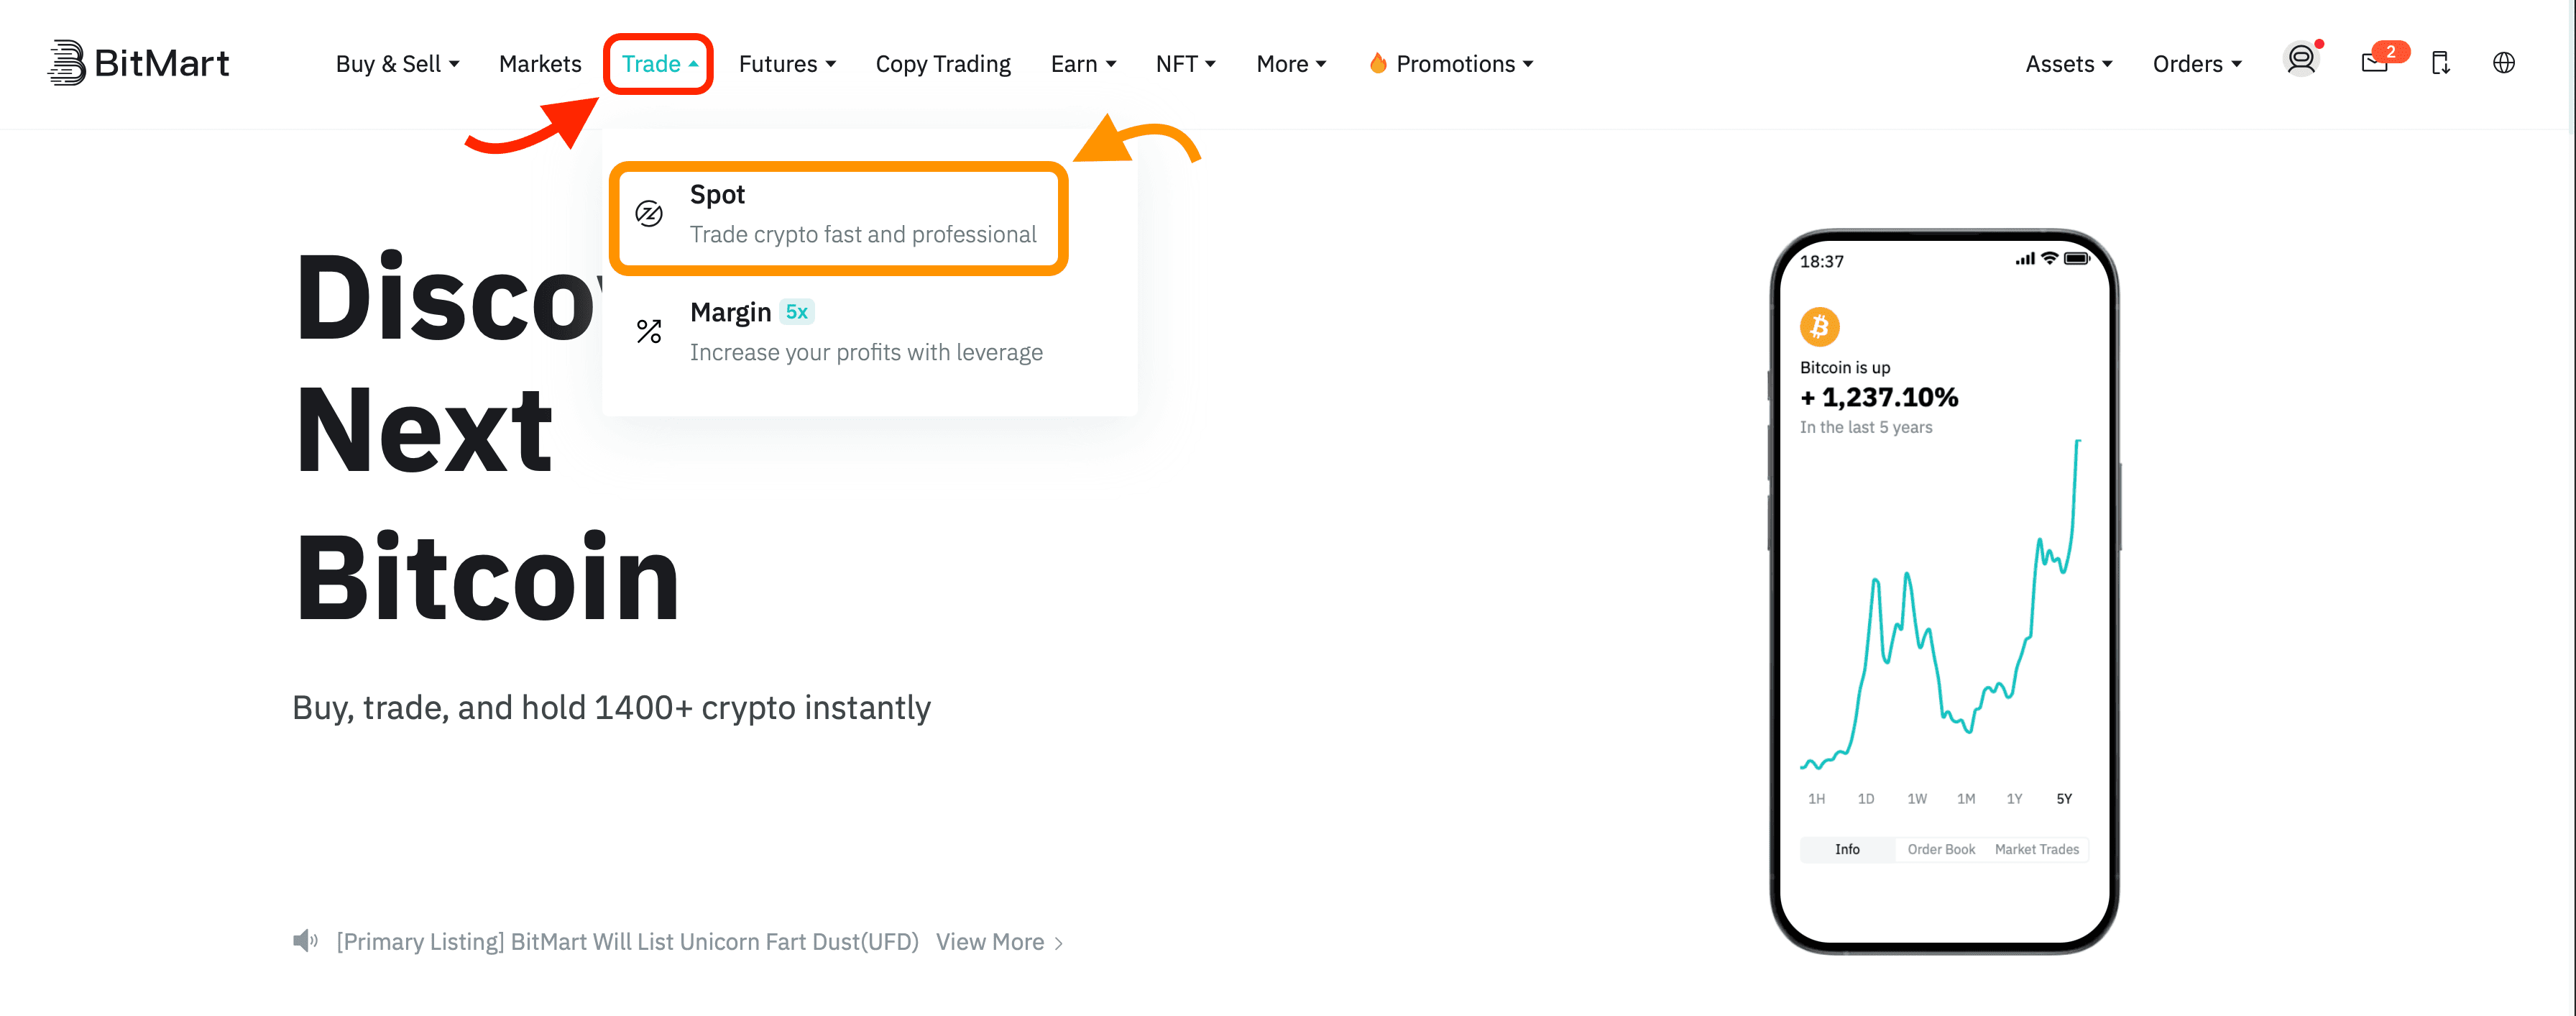Click the Margin percent icon
The height and width of the screenshot is (1016, 2576).
point(649,331)
